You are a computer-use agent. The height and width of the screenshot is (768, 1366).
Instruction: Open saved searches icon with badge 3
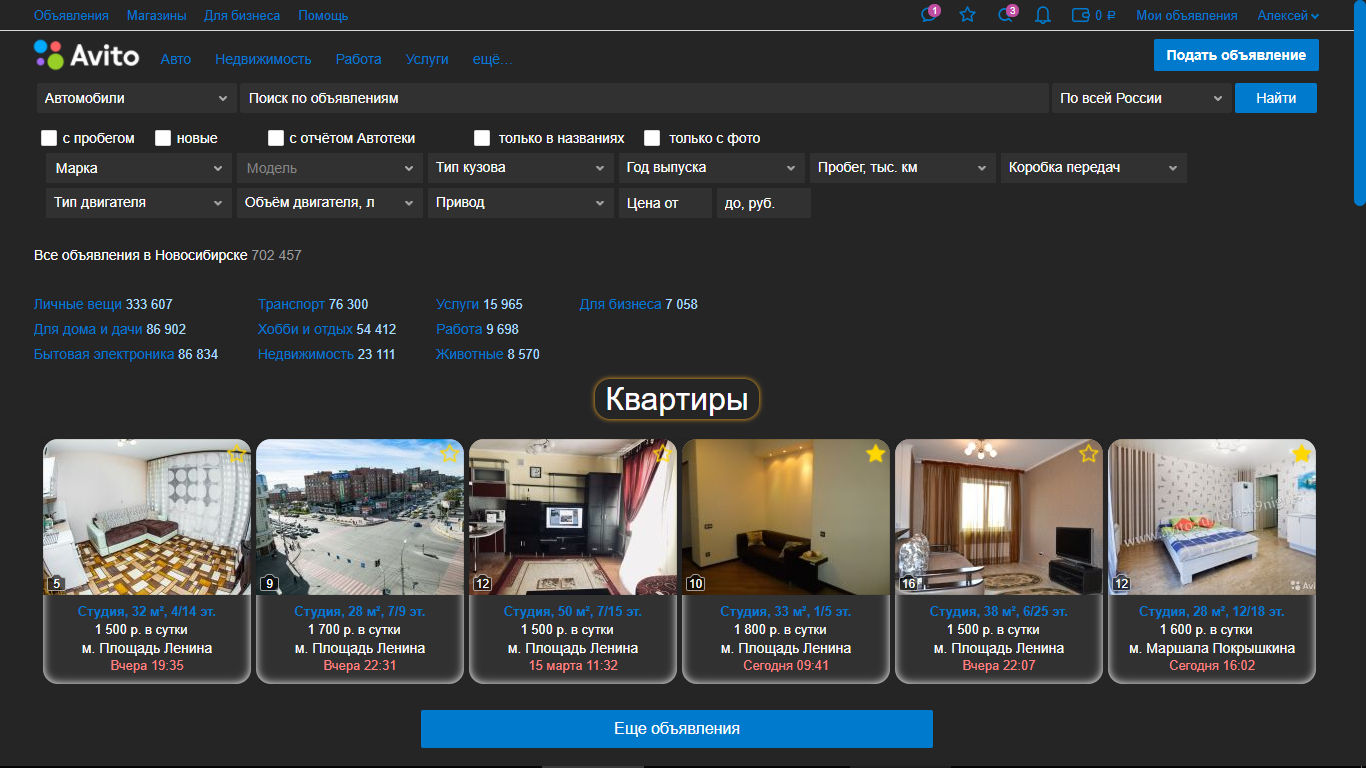coord(1006,15)
